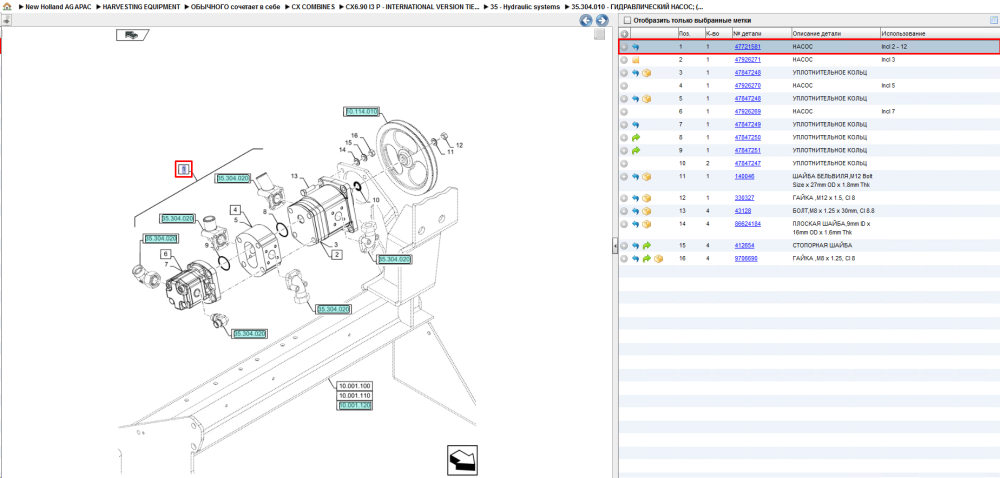Click green arrow icon in row 47847250
Screen dimensions: 1000x478
(x=636, y=137)
